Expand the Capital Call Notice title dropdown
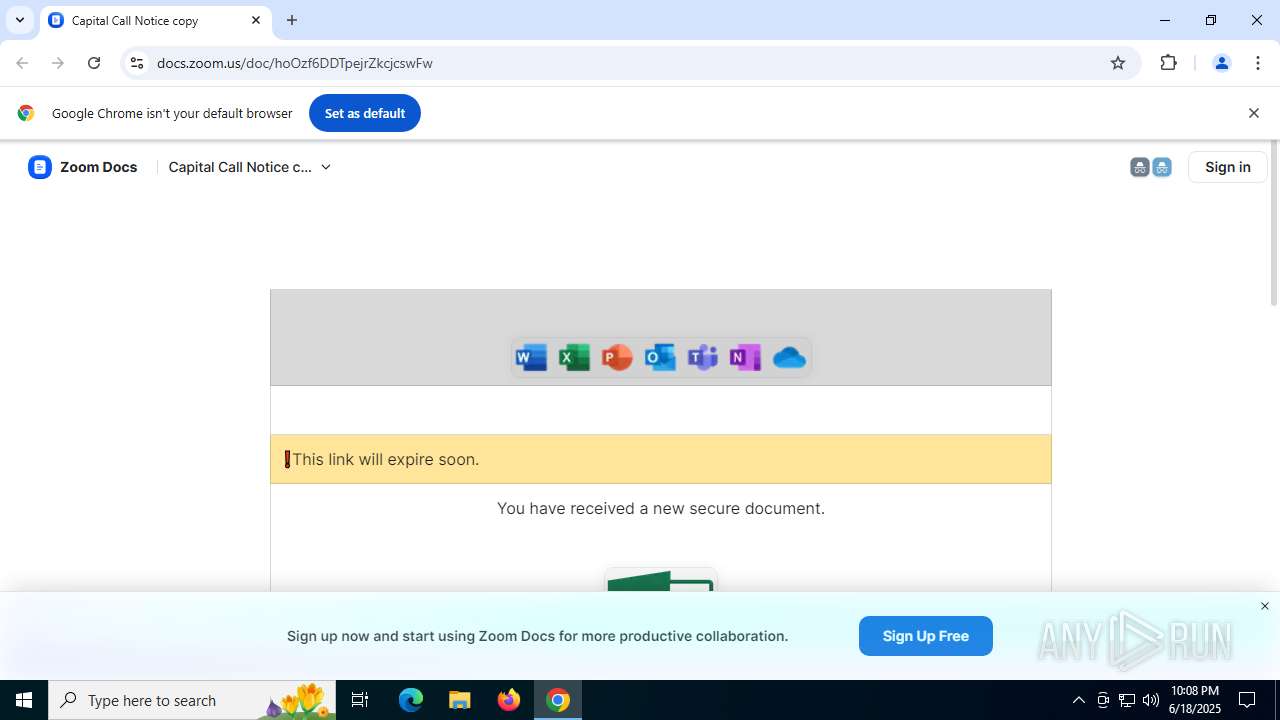This screenshot has width=1280, height=720. point(326,167)
